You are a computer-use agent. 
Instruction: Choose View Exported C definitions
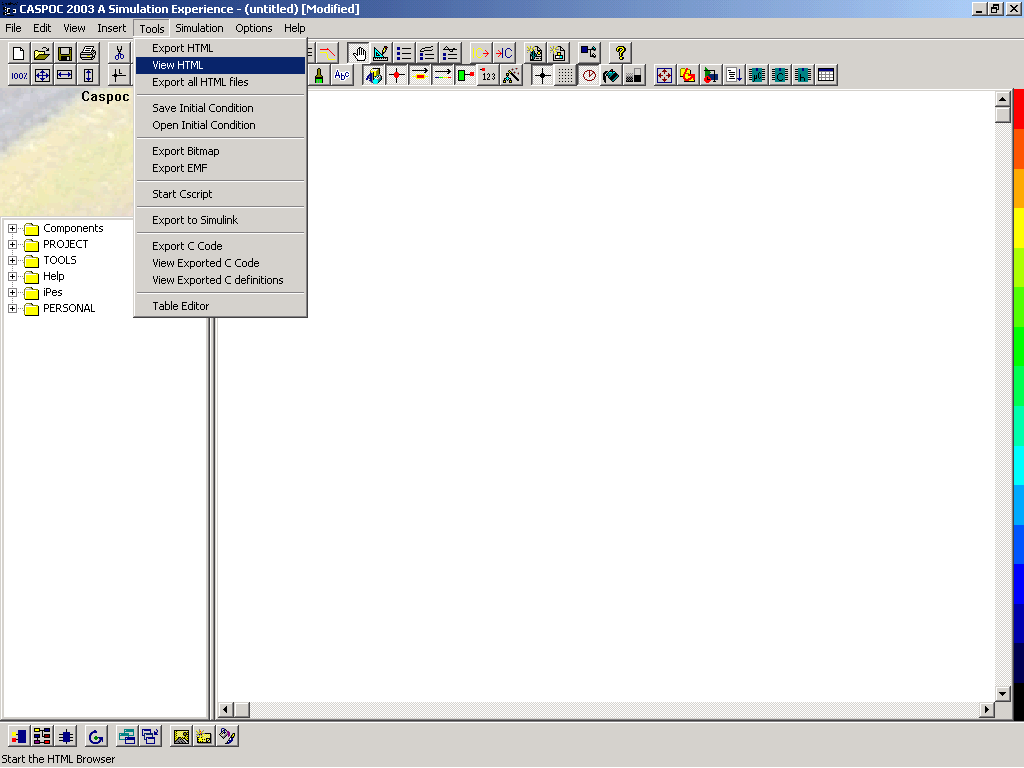[220, 280]
